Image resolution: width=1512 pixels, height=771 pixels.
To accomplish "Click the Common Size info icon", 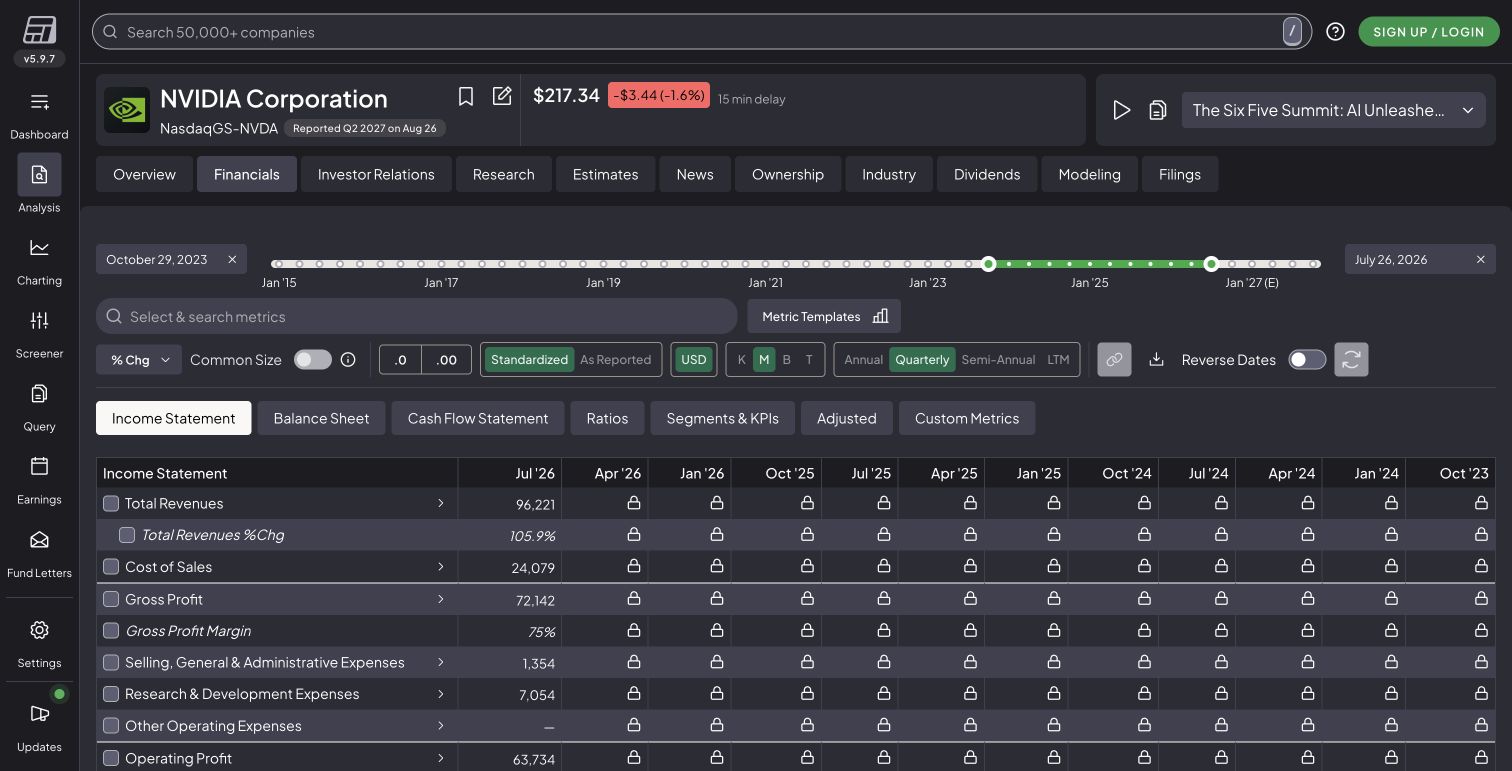I will [x=348, y=359].
